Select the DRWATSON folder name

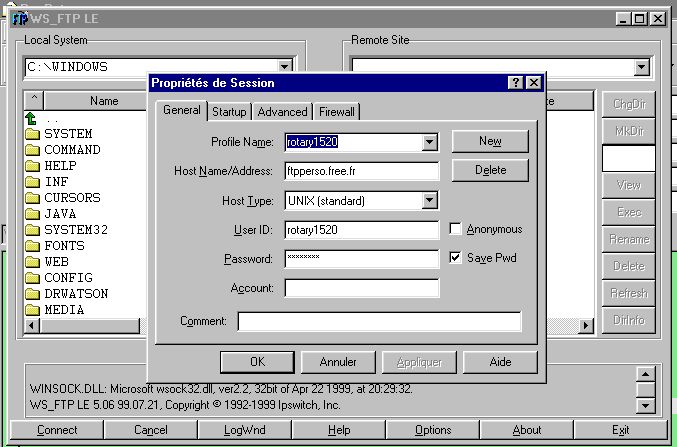point(76,294)
